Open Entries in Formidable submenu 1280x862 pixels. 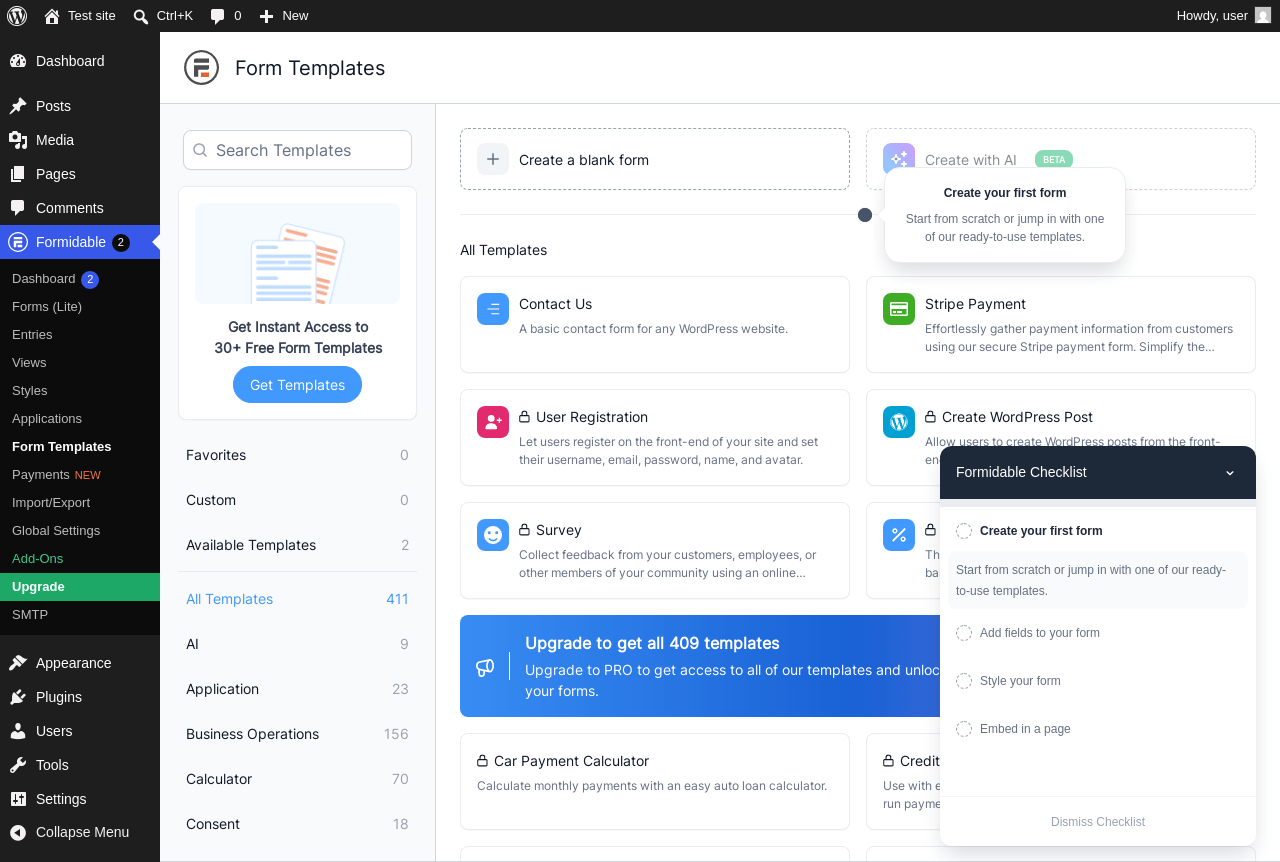tap(80, 335)
